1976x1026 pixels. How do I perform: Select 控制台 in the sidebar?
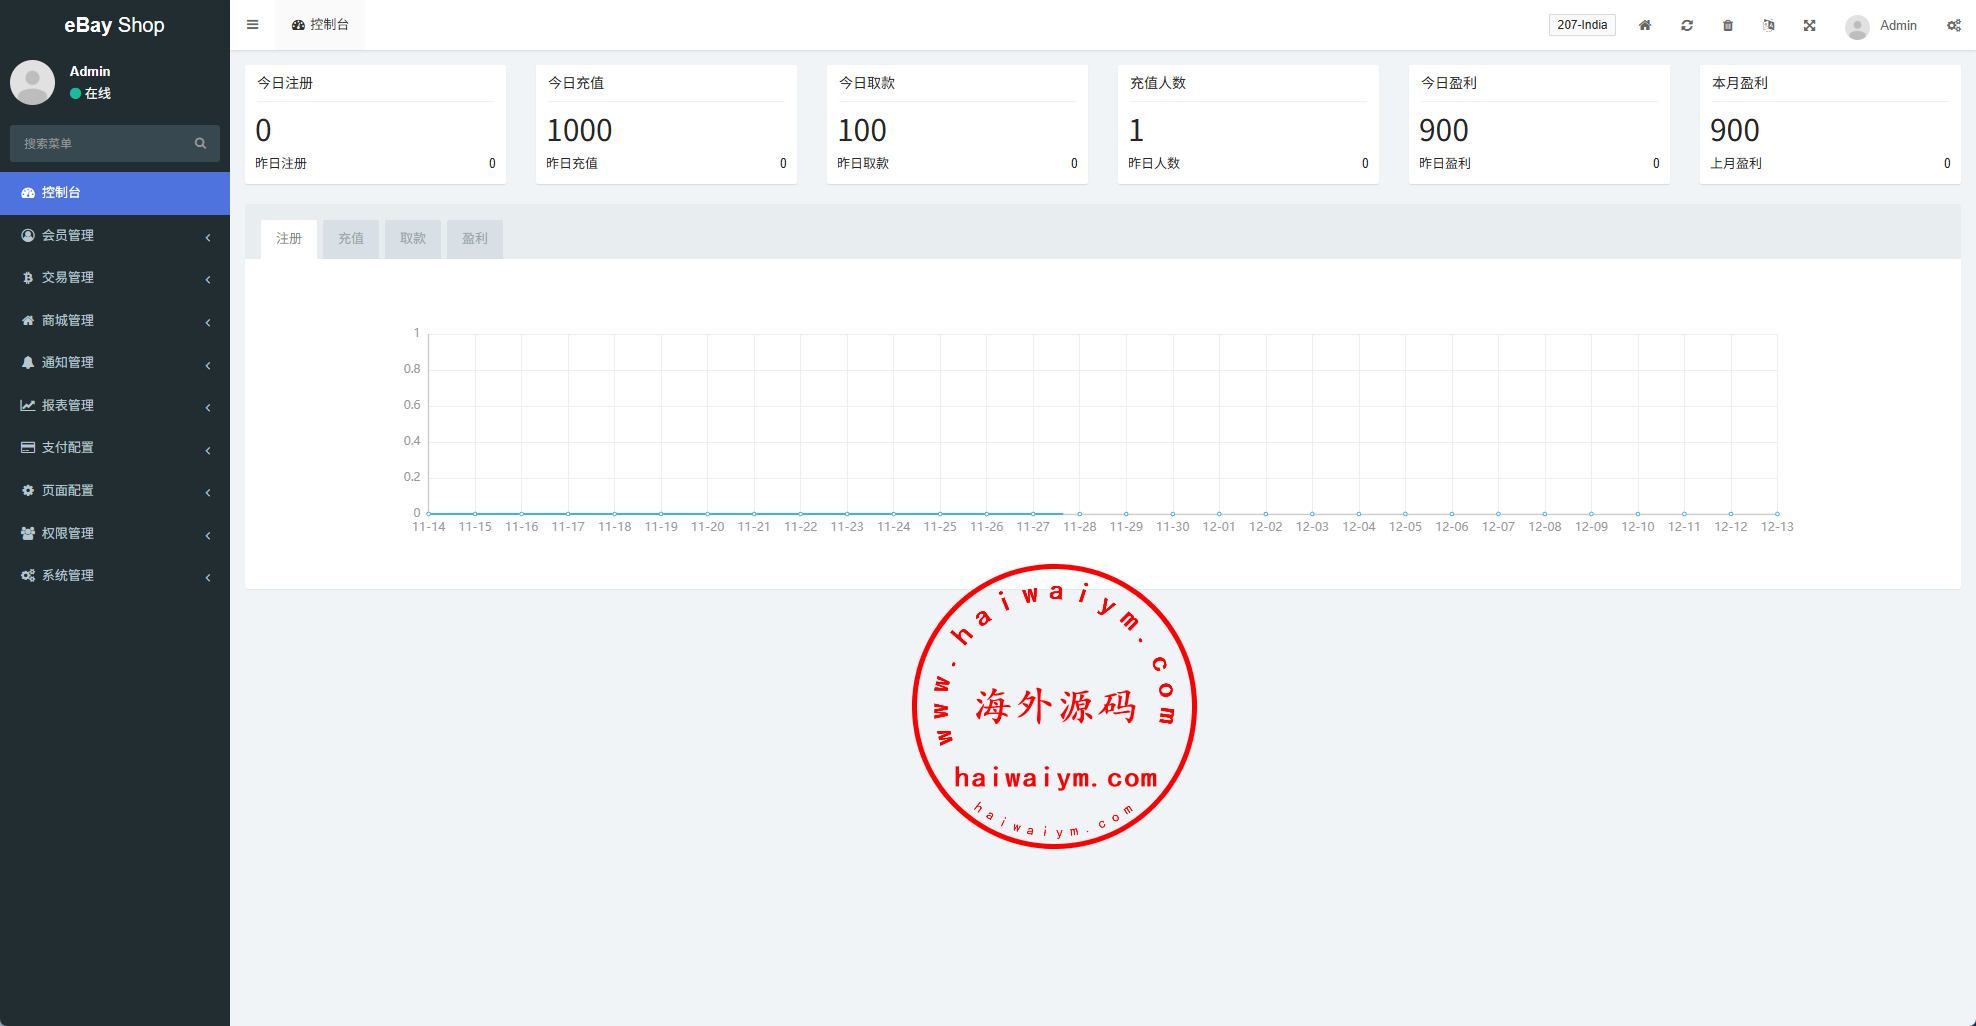pyautogui.click(x=115, y=193)
